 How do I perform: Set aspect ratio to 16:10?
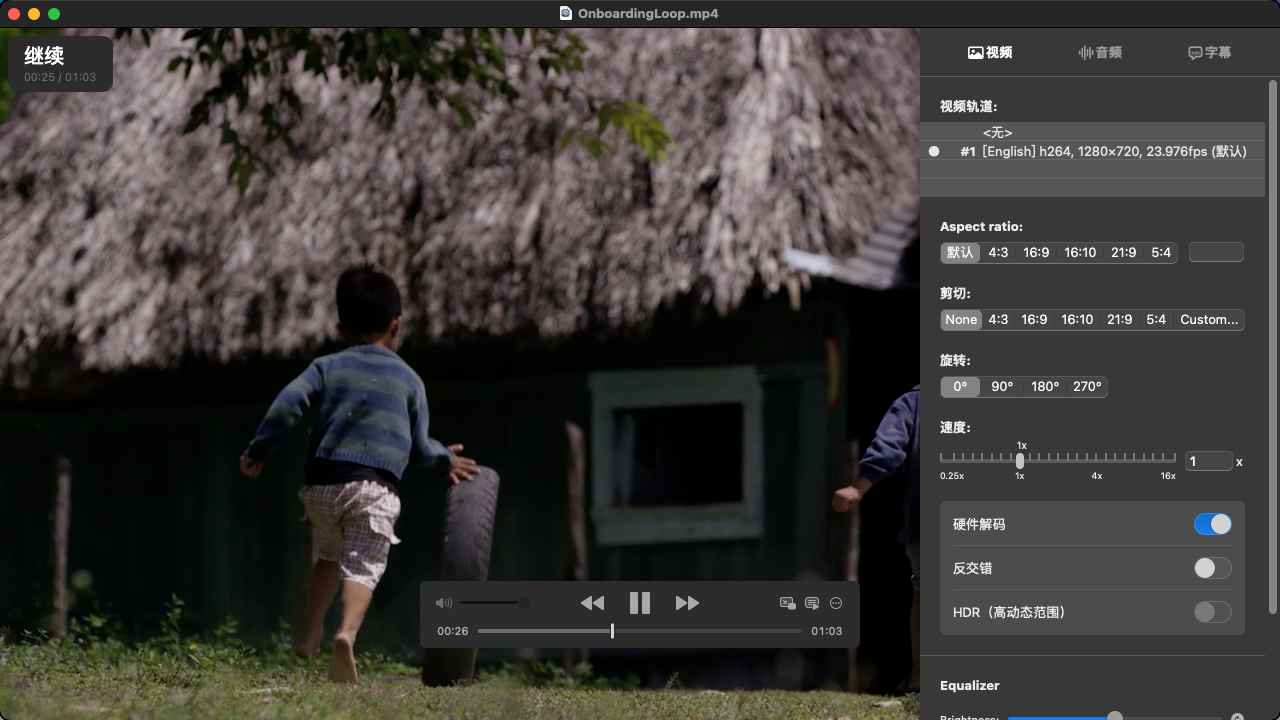[1080, 252]
